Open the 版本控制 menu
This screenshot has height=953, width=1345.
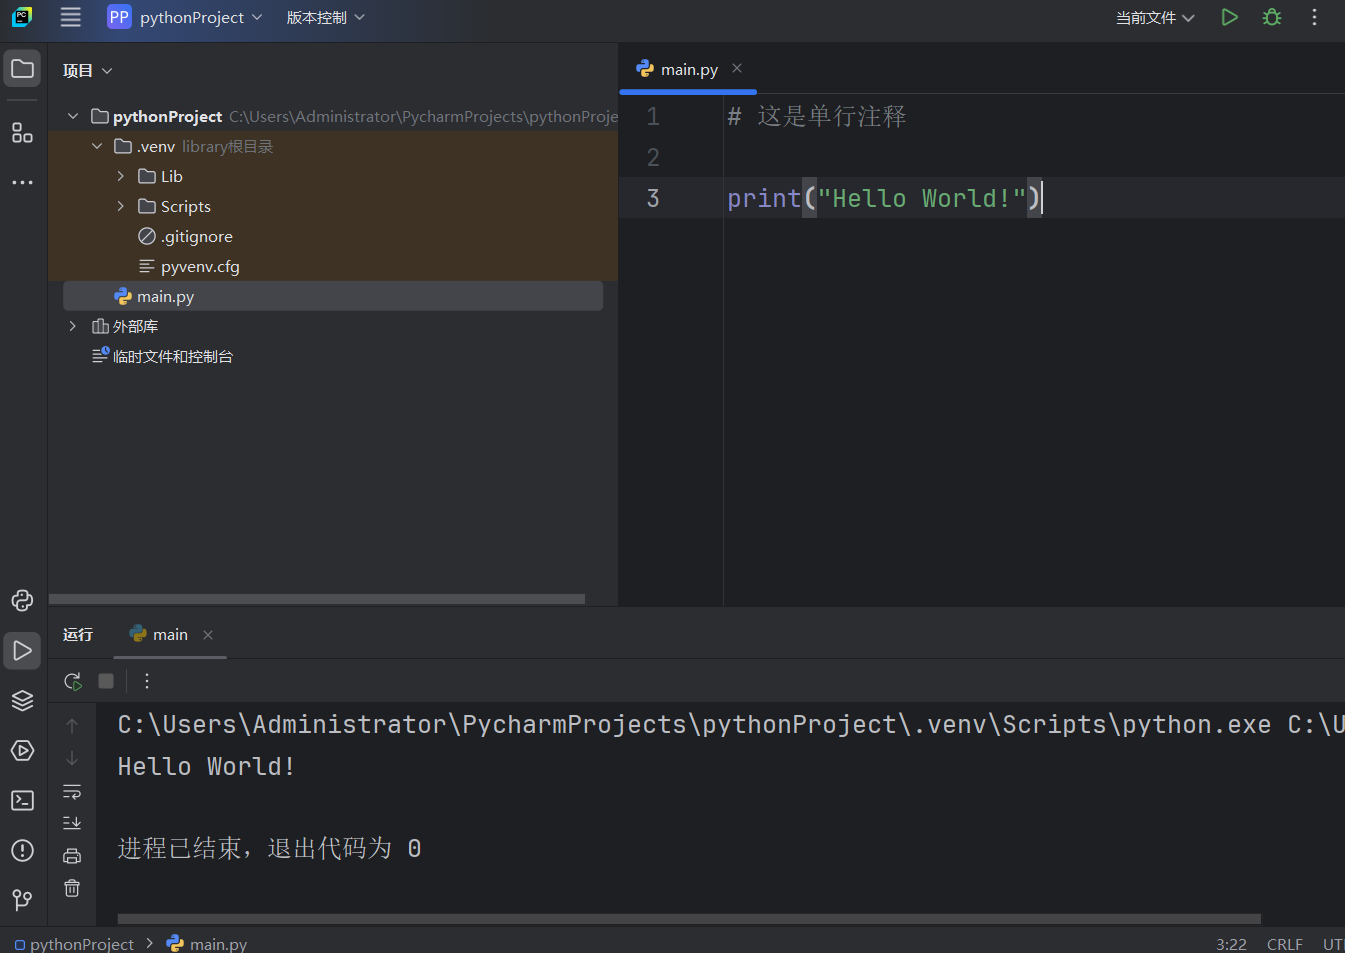point(325,17)
